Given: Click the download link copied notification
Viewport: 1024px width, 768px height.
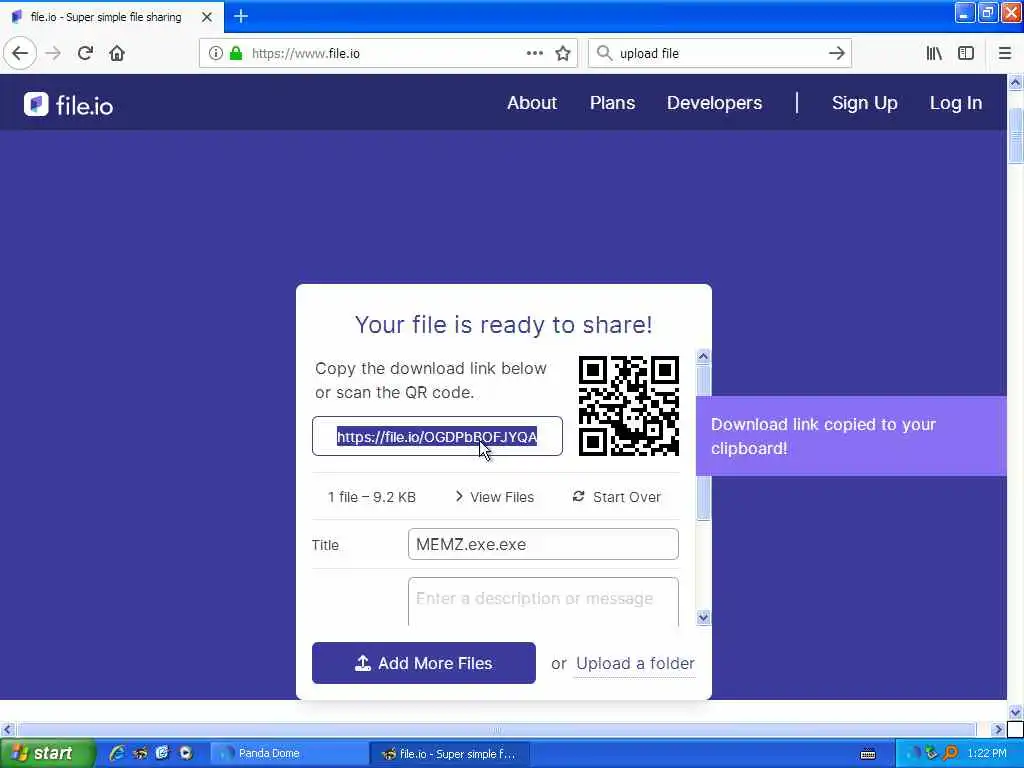Looking at the screenshot, I should click(852, 436).
